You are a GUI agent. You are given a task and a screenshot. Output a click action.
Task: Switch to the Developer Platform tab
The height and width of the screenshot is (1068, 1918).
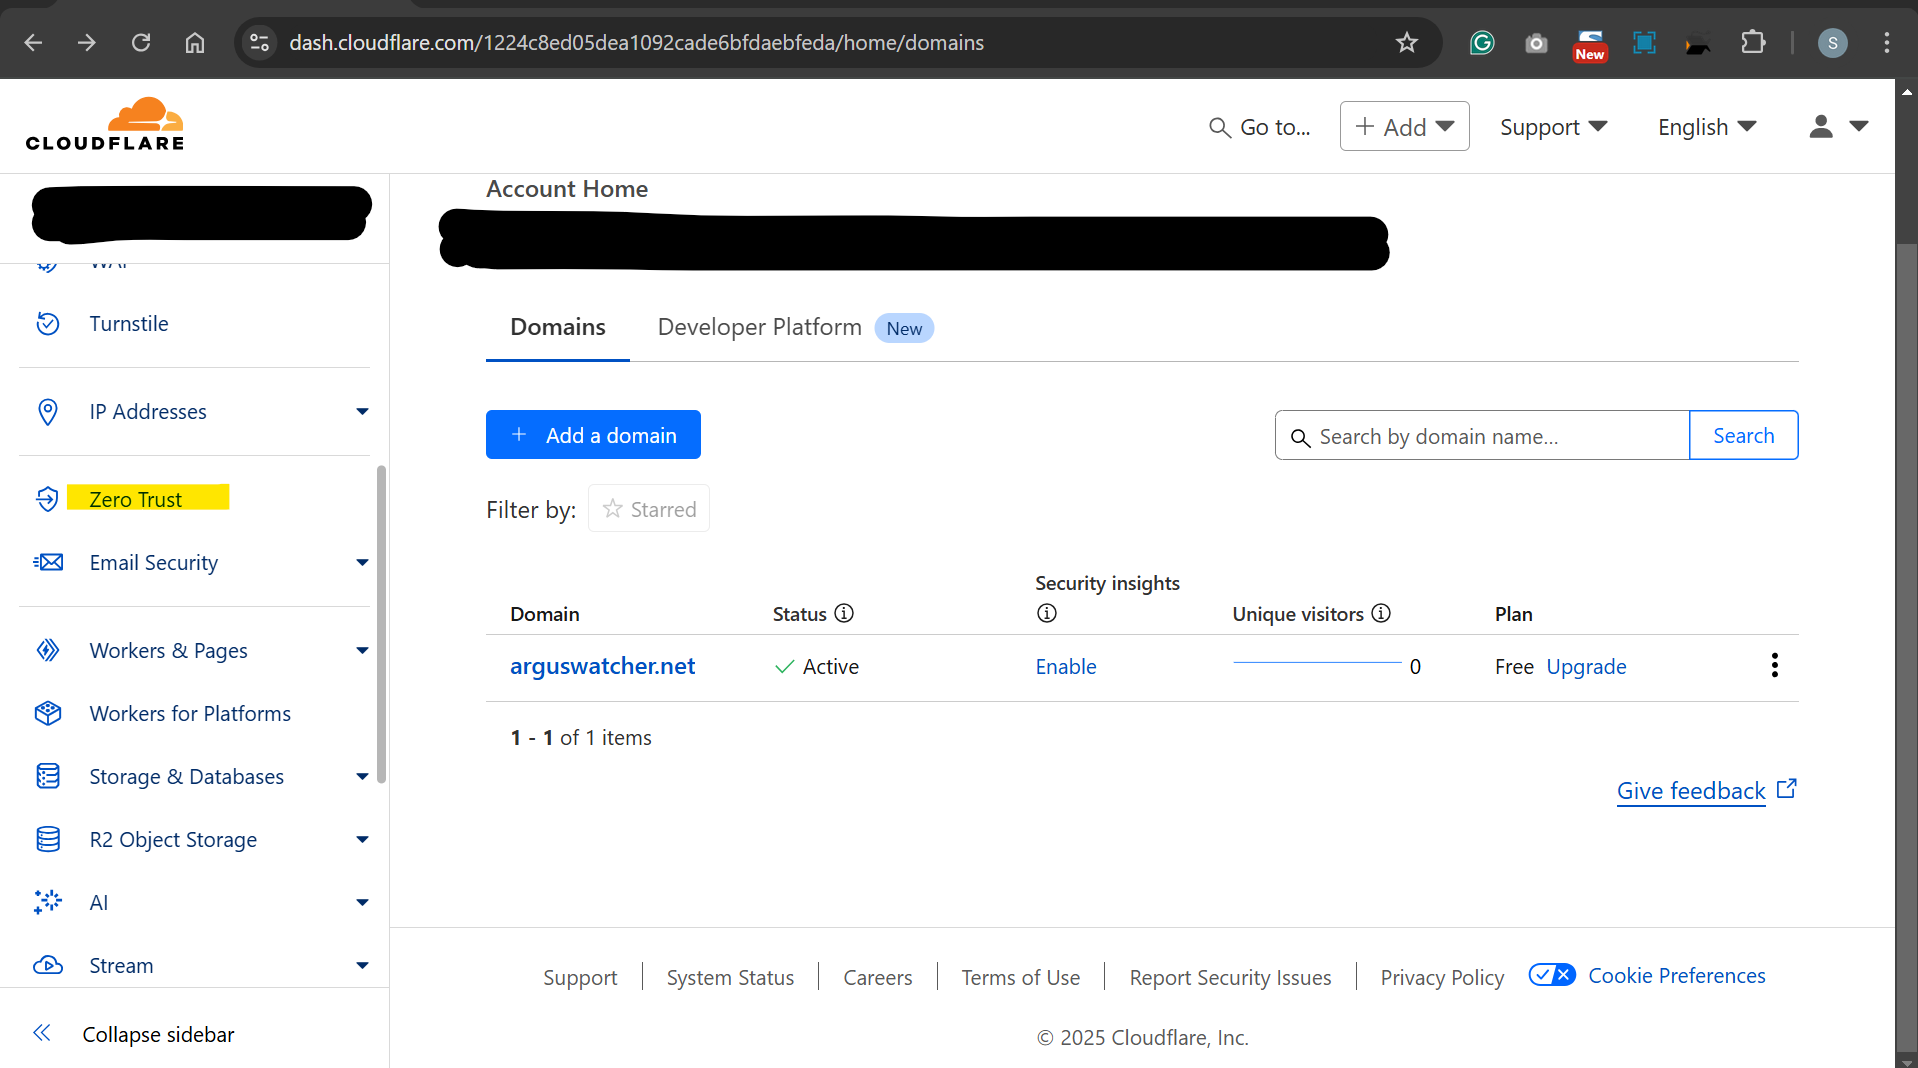[x=795, y=327]
